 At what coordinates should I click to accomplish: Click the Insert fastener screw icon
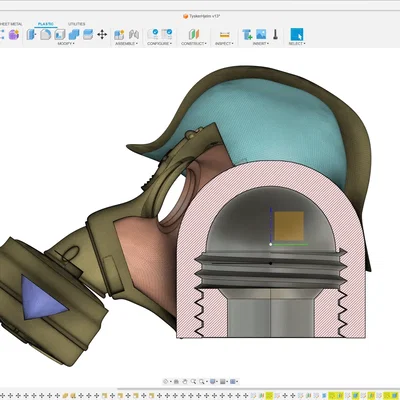pos(275,34)
